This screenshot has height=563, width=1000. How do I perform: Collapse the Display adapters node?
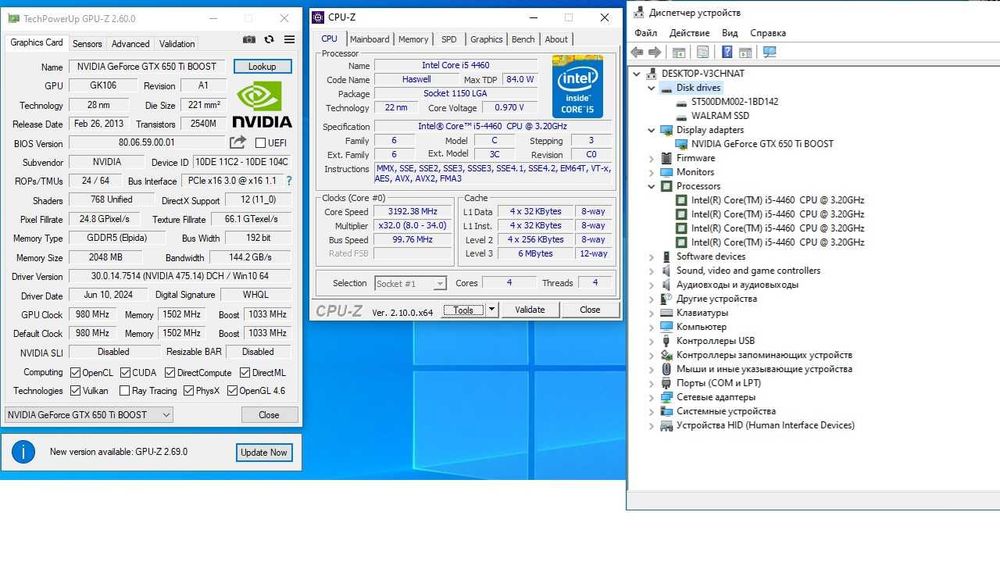[651, 130]
